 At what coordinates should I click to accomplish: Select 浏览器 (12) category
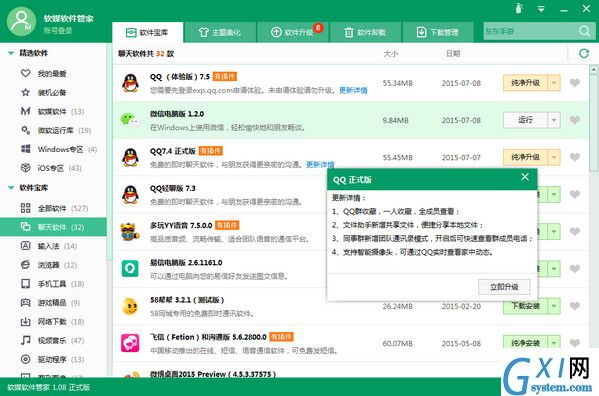point(53,265)
